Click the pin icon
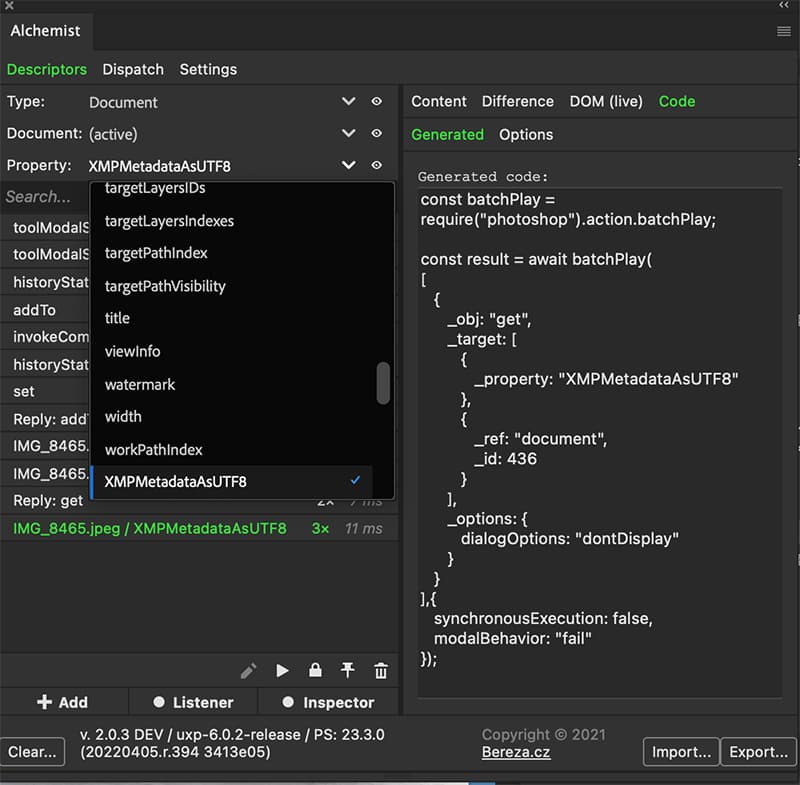The width and height of the screenshot is (800, 785). point(348,671)
